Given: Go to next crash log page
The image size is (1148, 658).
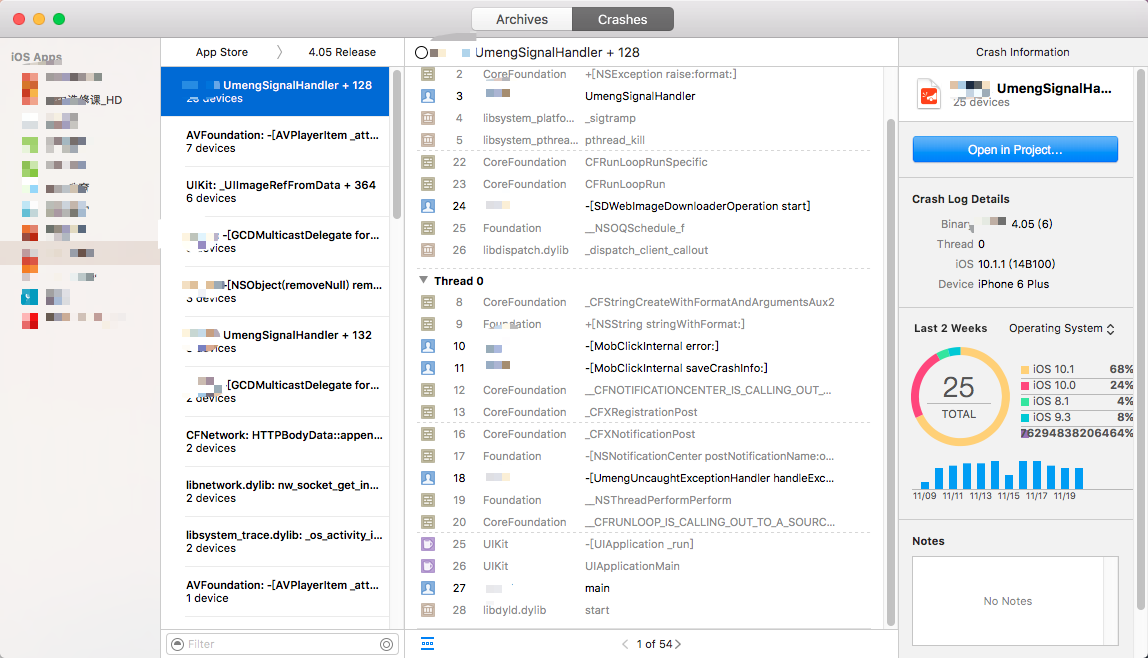Looking at the screenshot, I should (678, 644).
